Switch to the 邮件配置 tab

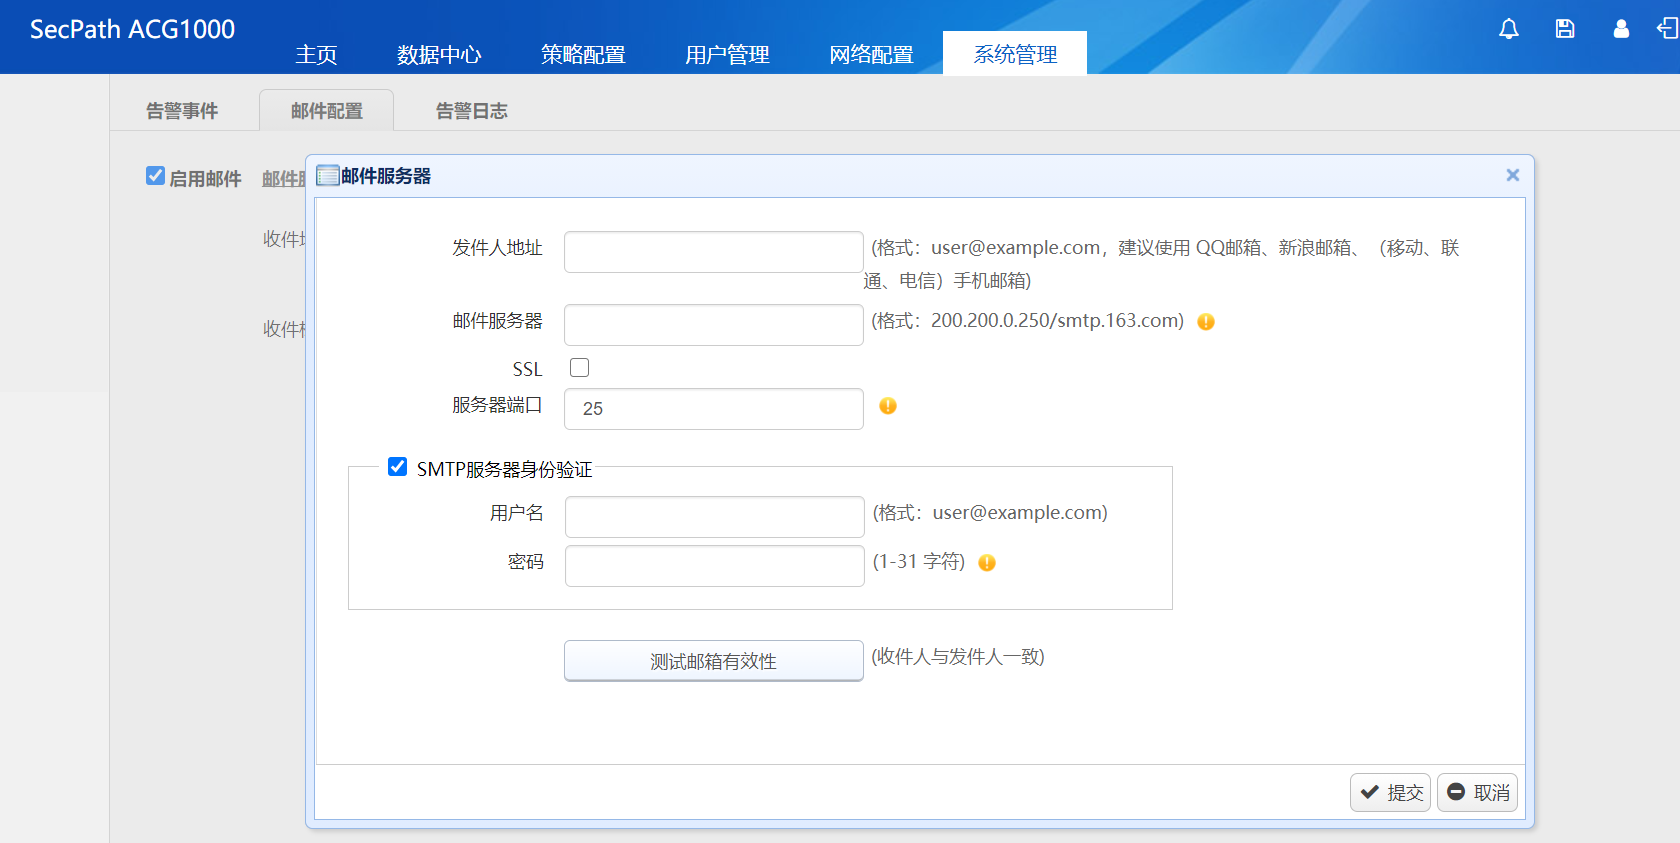(x=327, y=111)
